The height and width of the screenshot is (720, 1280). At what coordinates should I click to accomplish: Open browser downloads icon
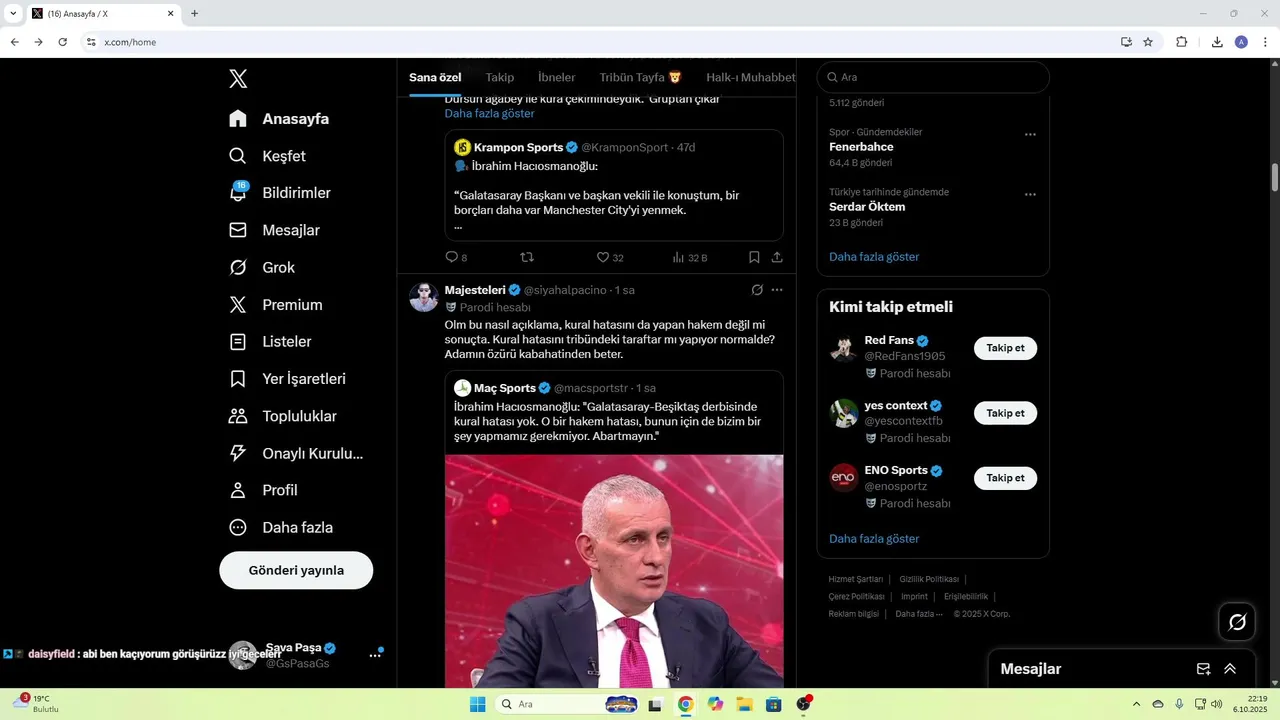(x=1217, y=42)
